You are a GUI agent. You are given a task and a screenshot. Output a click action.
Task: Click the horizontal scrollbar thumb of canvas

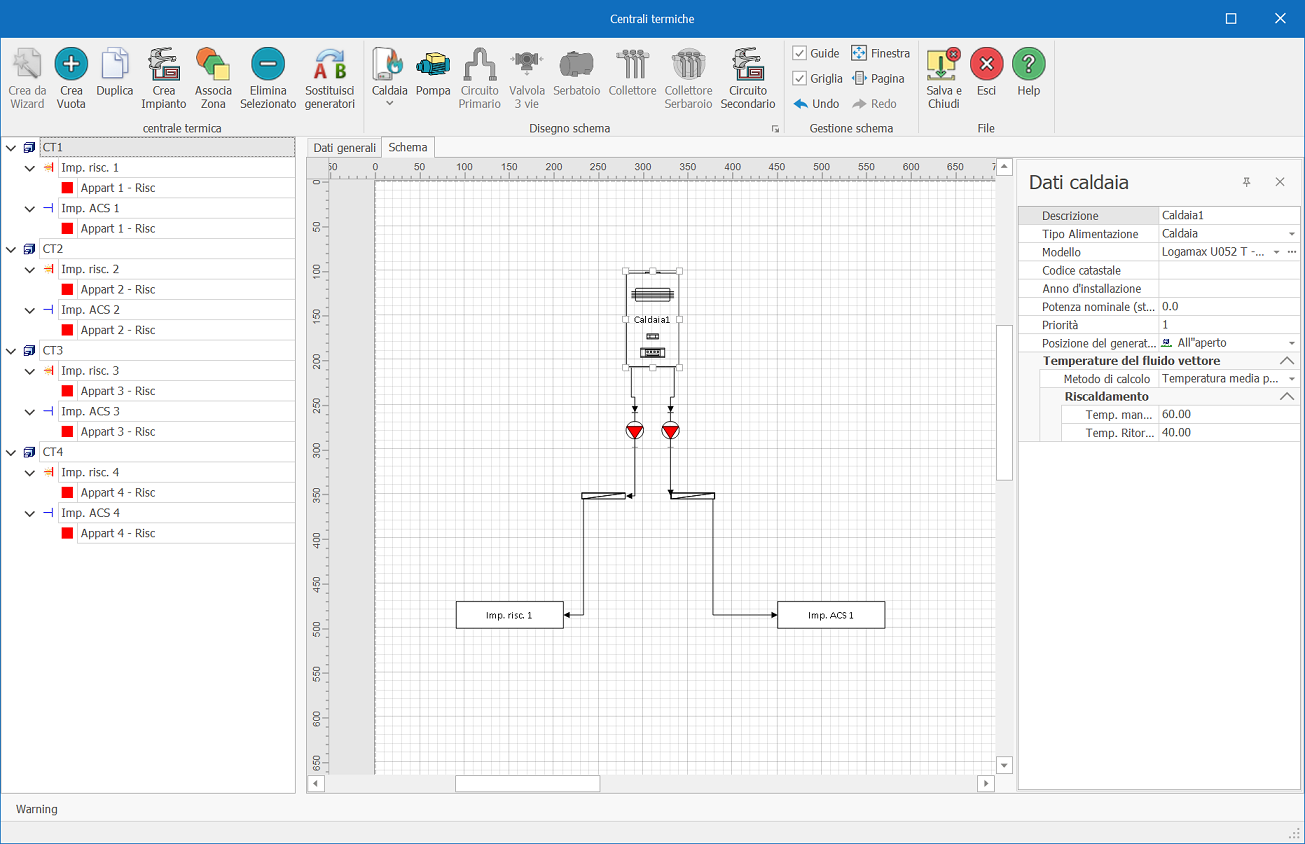[527, 784]
